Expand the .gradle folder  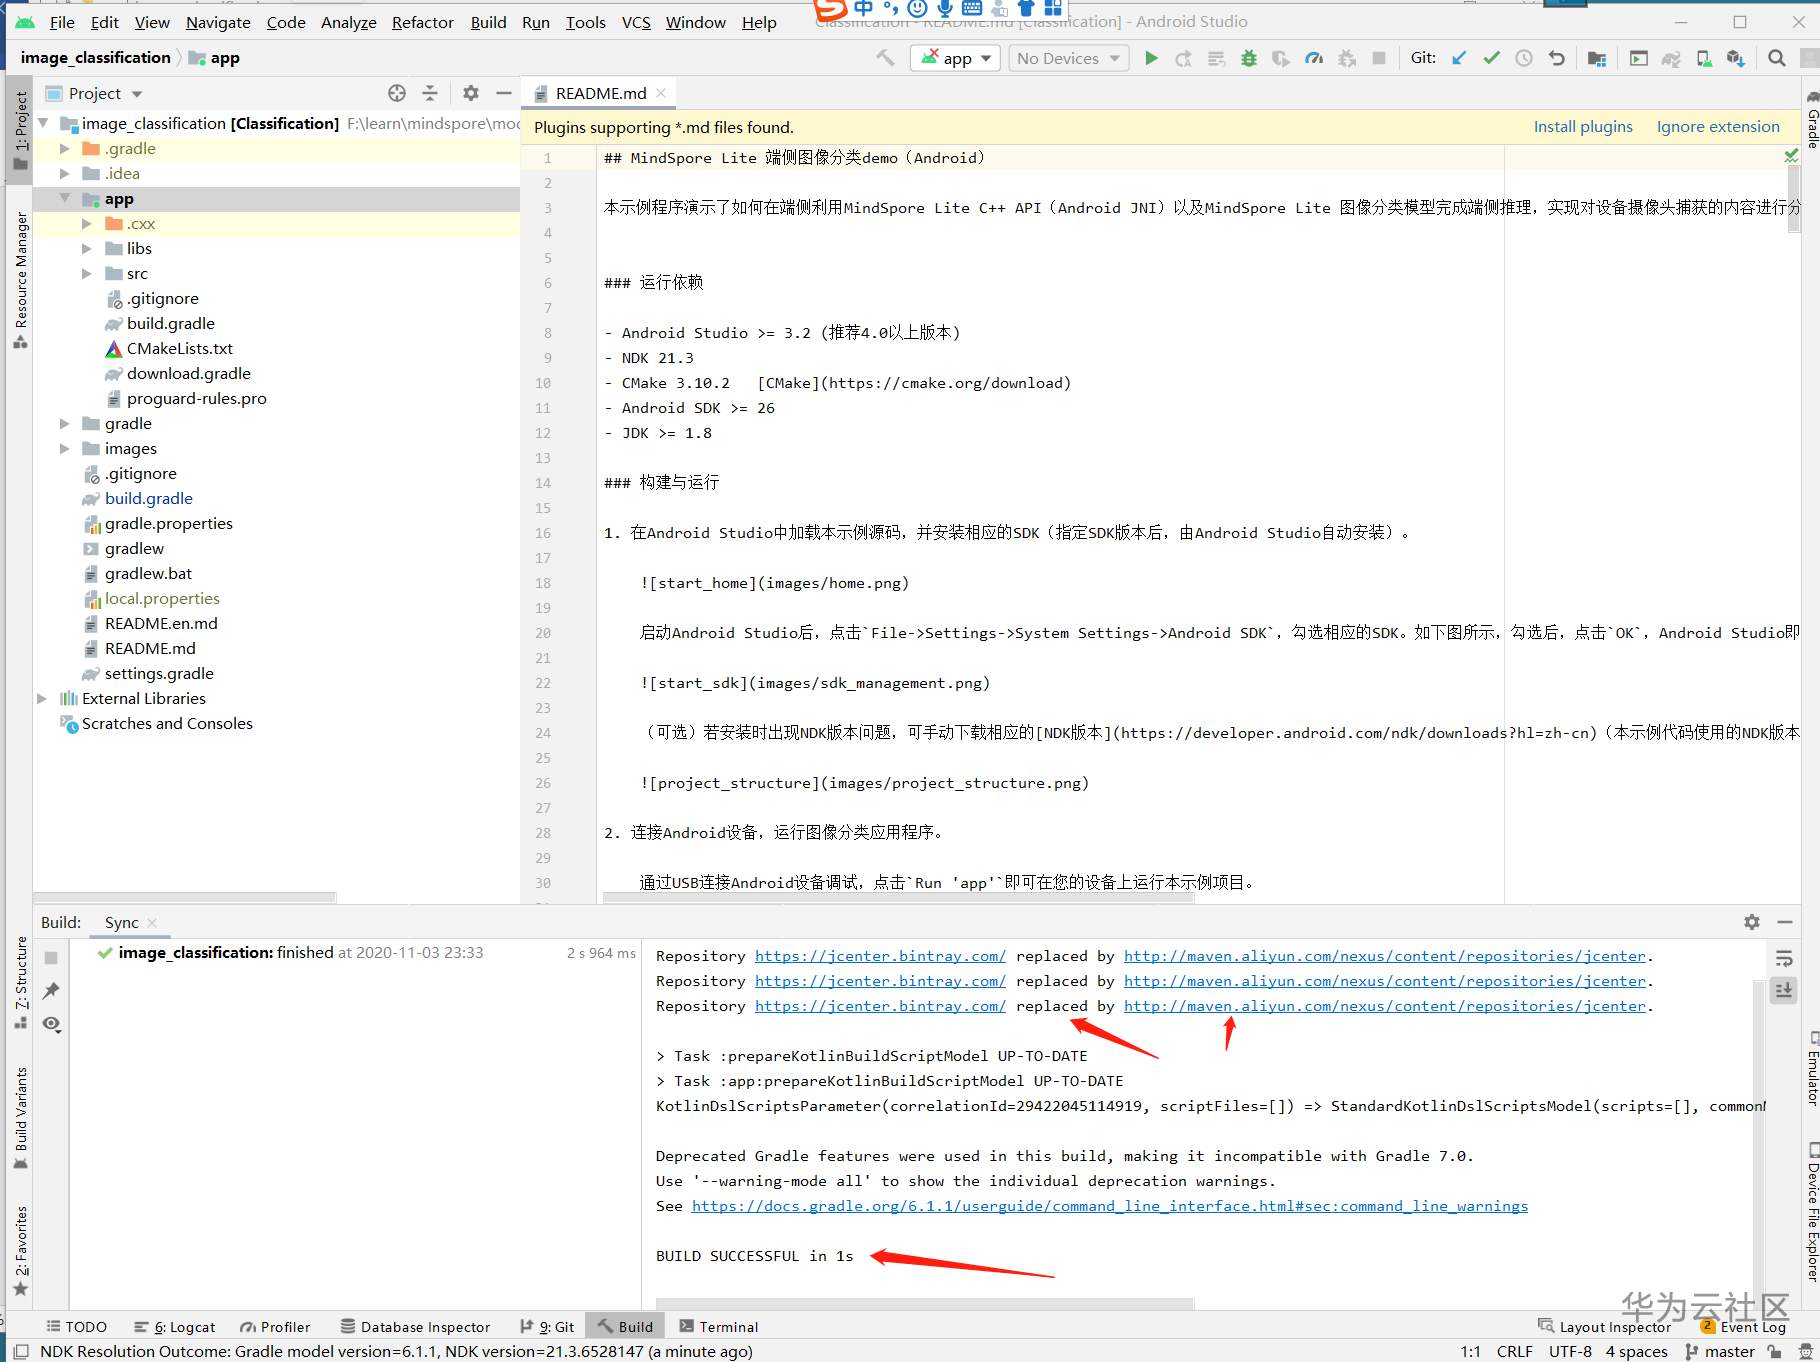65,148
